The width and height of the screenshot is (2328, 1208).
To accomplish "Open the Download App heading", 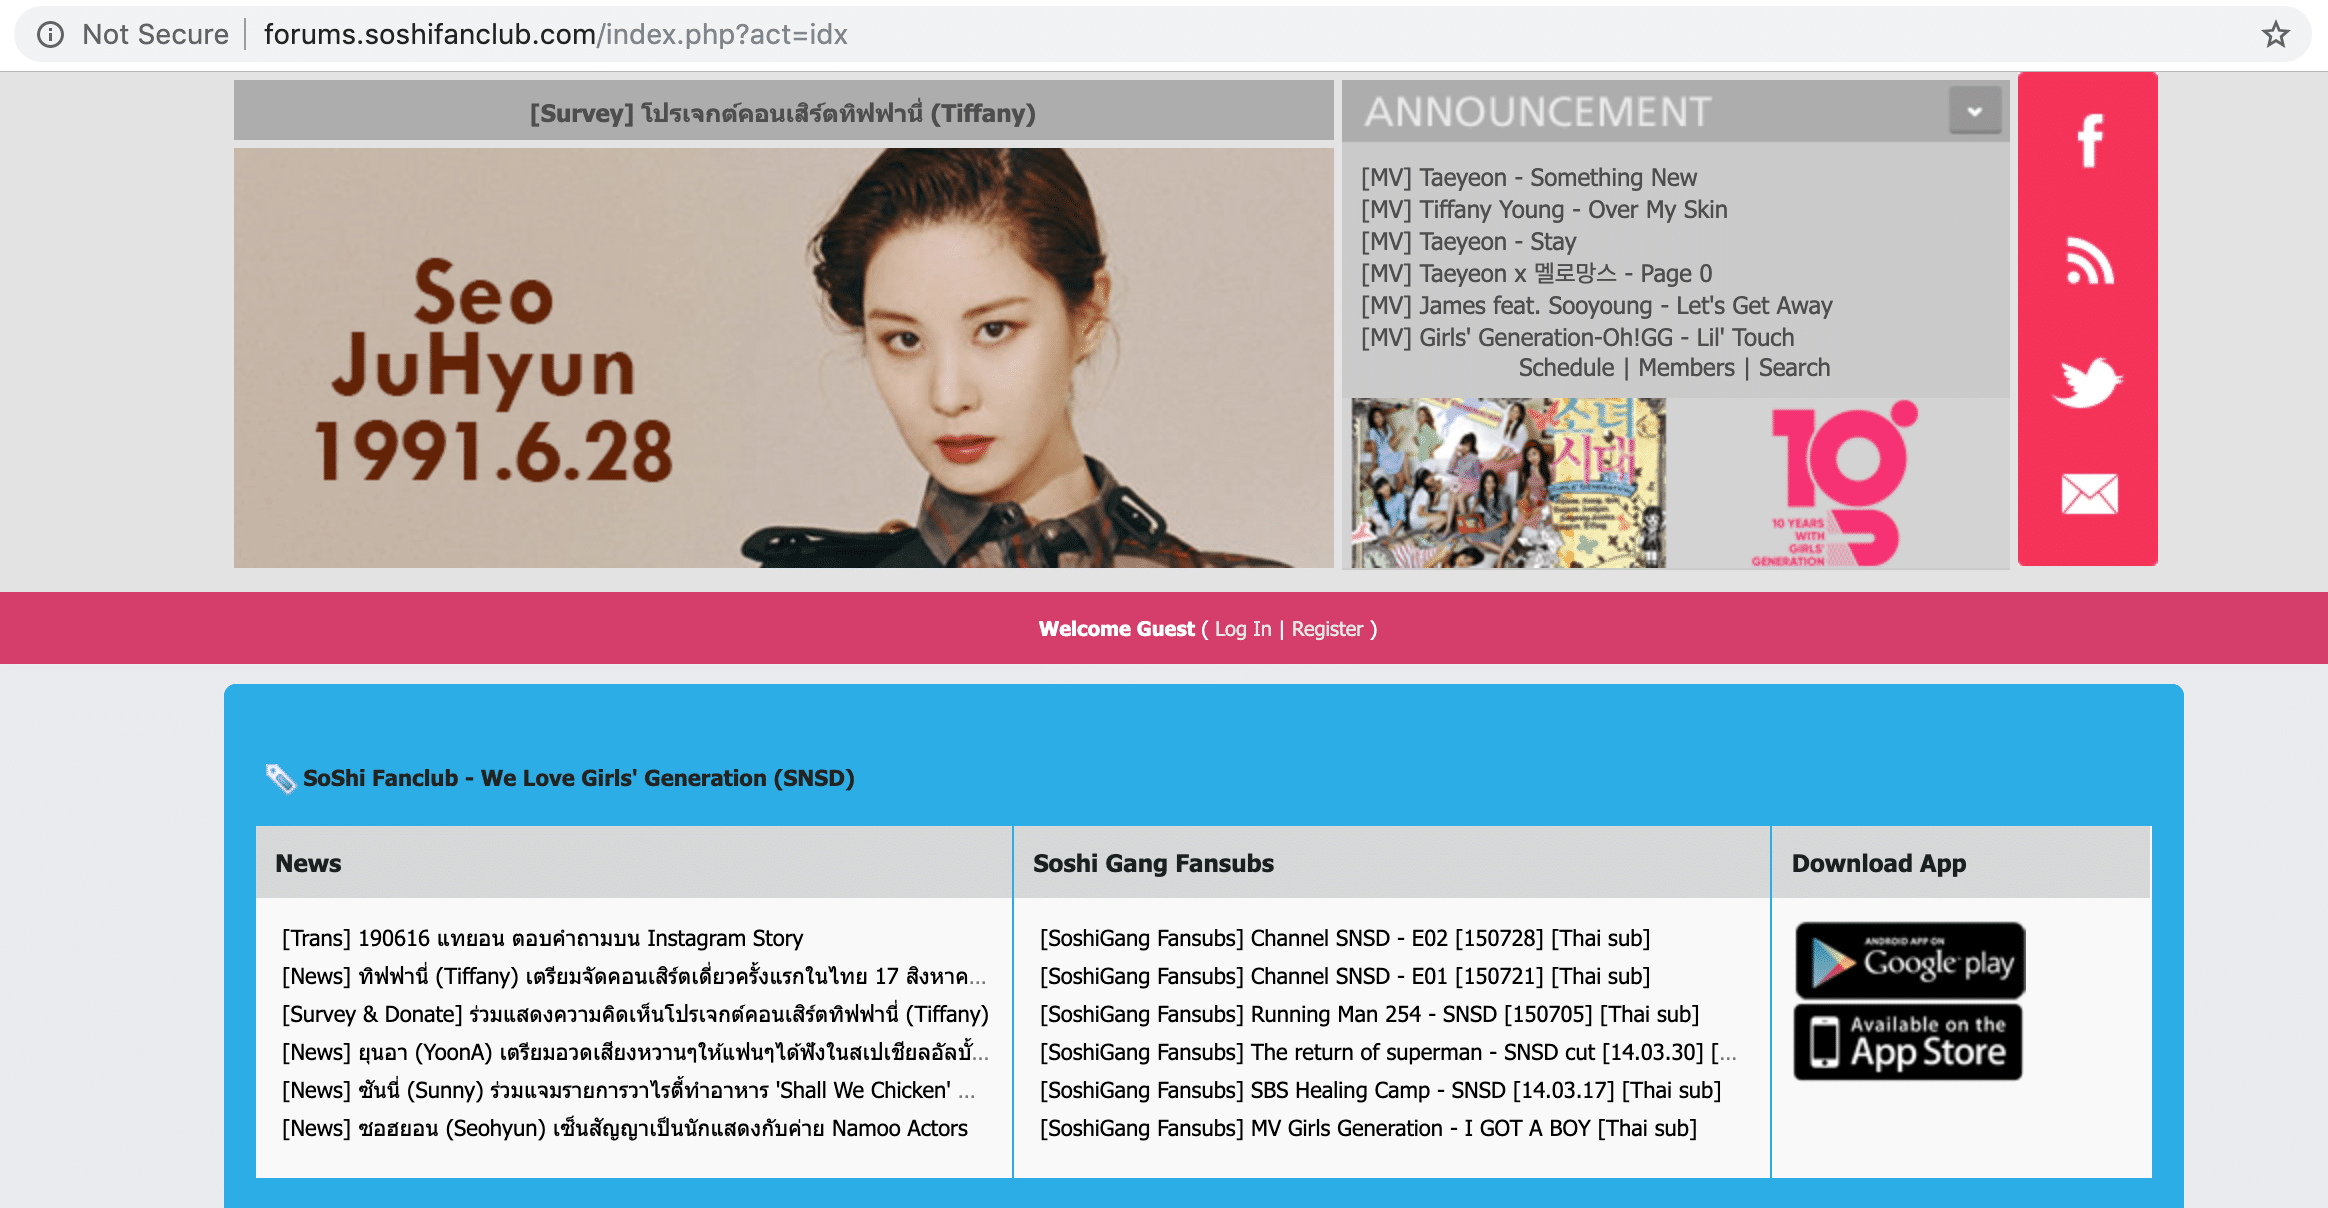I will click(x=1878, y=863).
